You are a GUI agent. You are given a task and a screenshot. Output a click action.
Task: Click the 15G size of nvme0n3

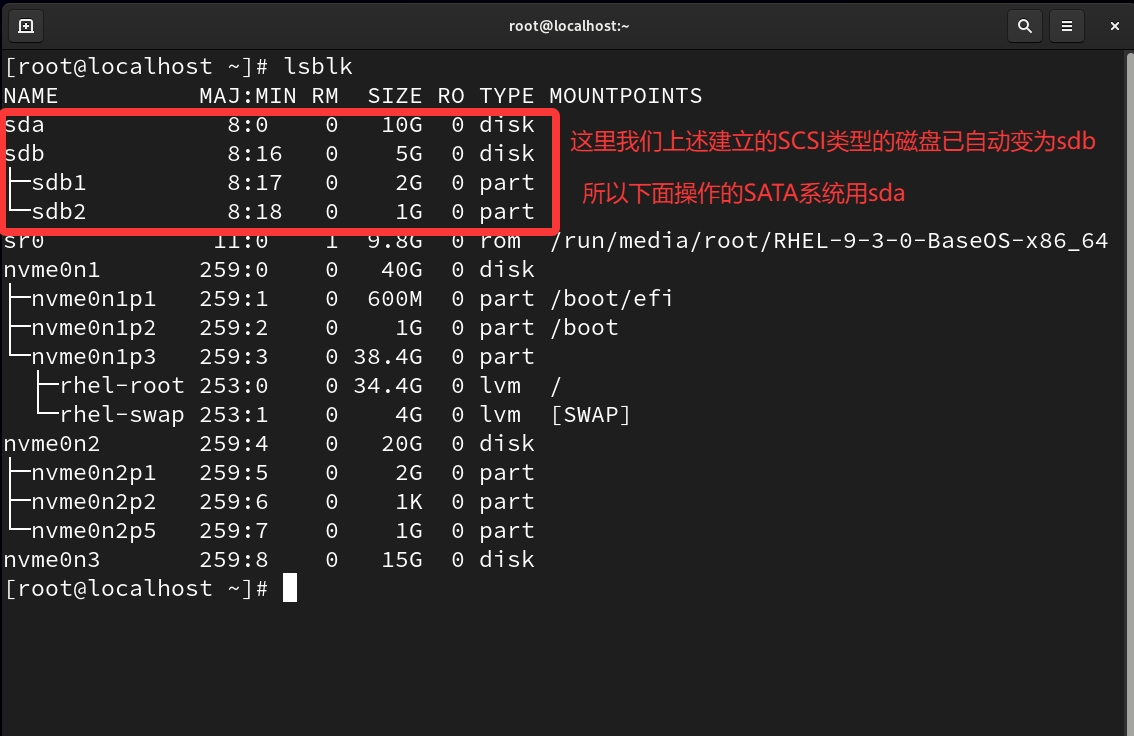pyautogui.click(x=402, y=560)
